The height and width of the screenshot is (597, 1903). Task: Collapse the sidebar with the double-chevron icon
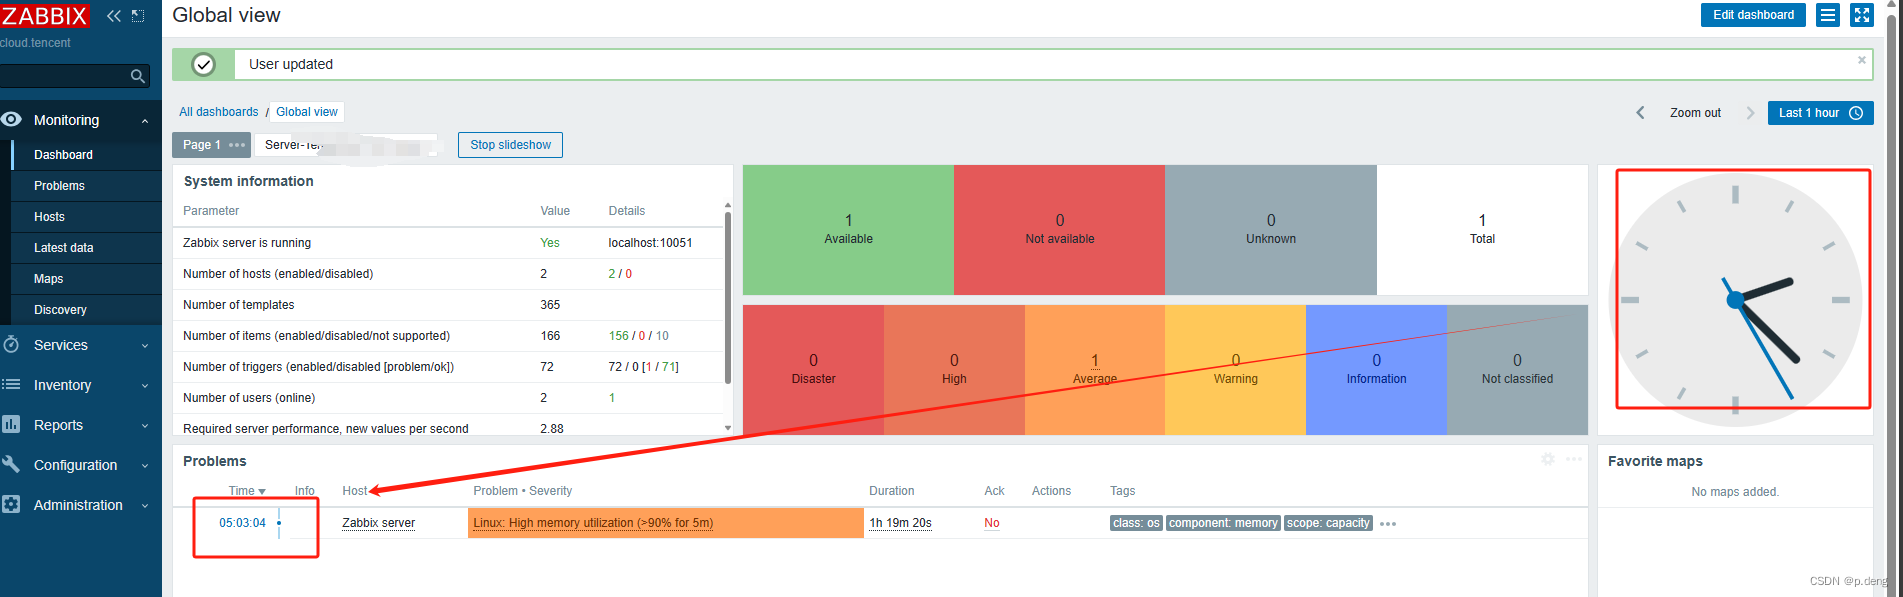pyautogui.click(x=114, y=16)
